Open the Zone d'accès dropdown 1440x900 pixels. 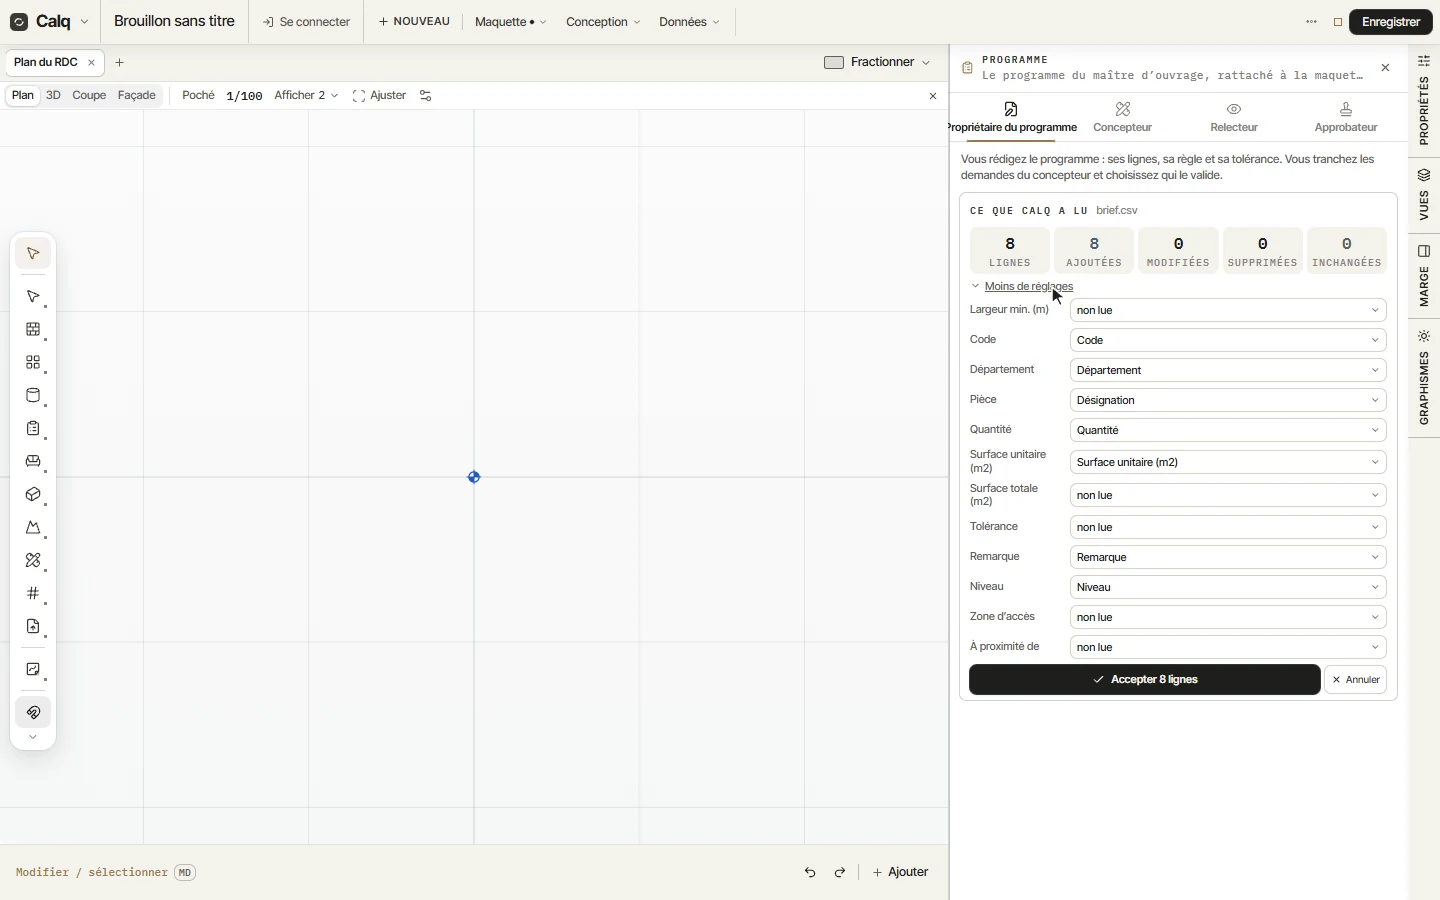pos(1228,617)
